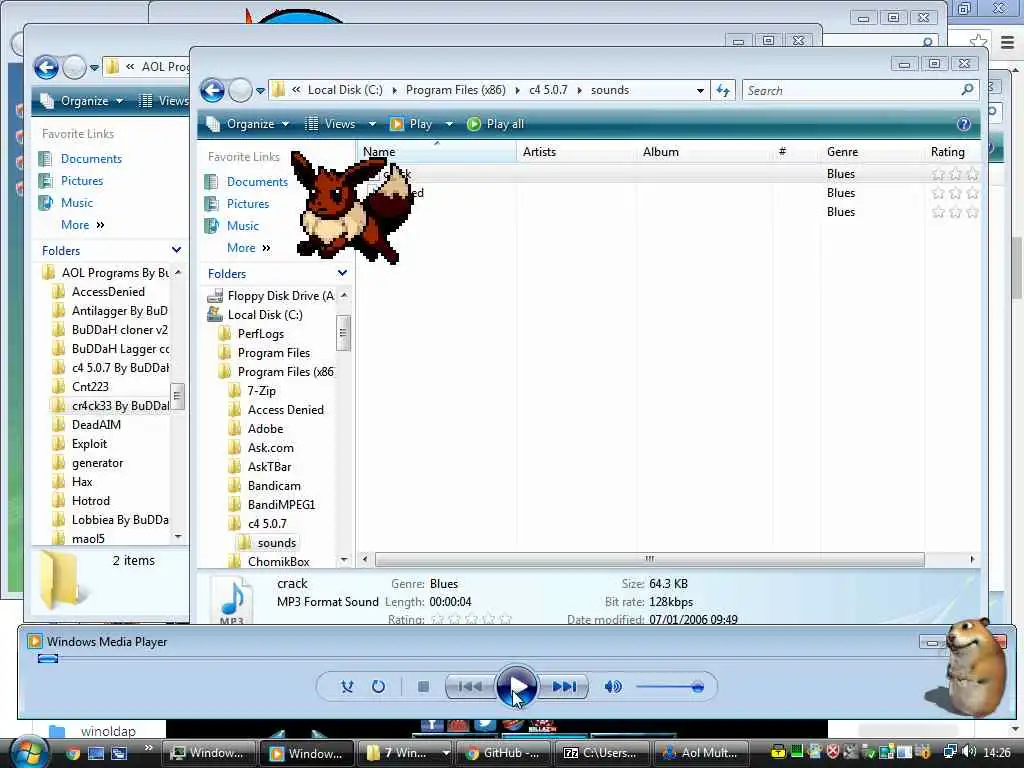Image resolution: width=1024 pixels, height=768 pixels.
Task: Open recent pages arrow in sounds window
Action: 261,91
